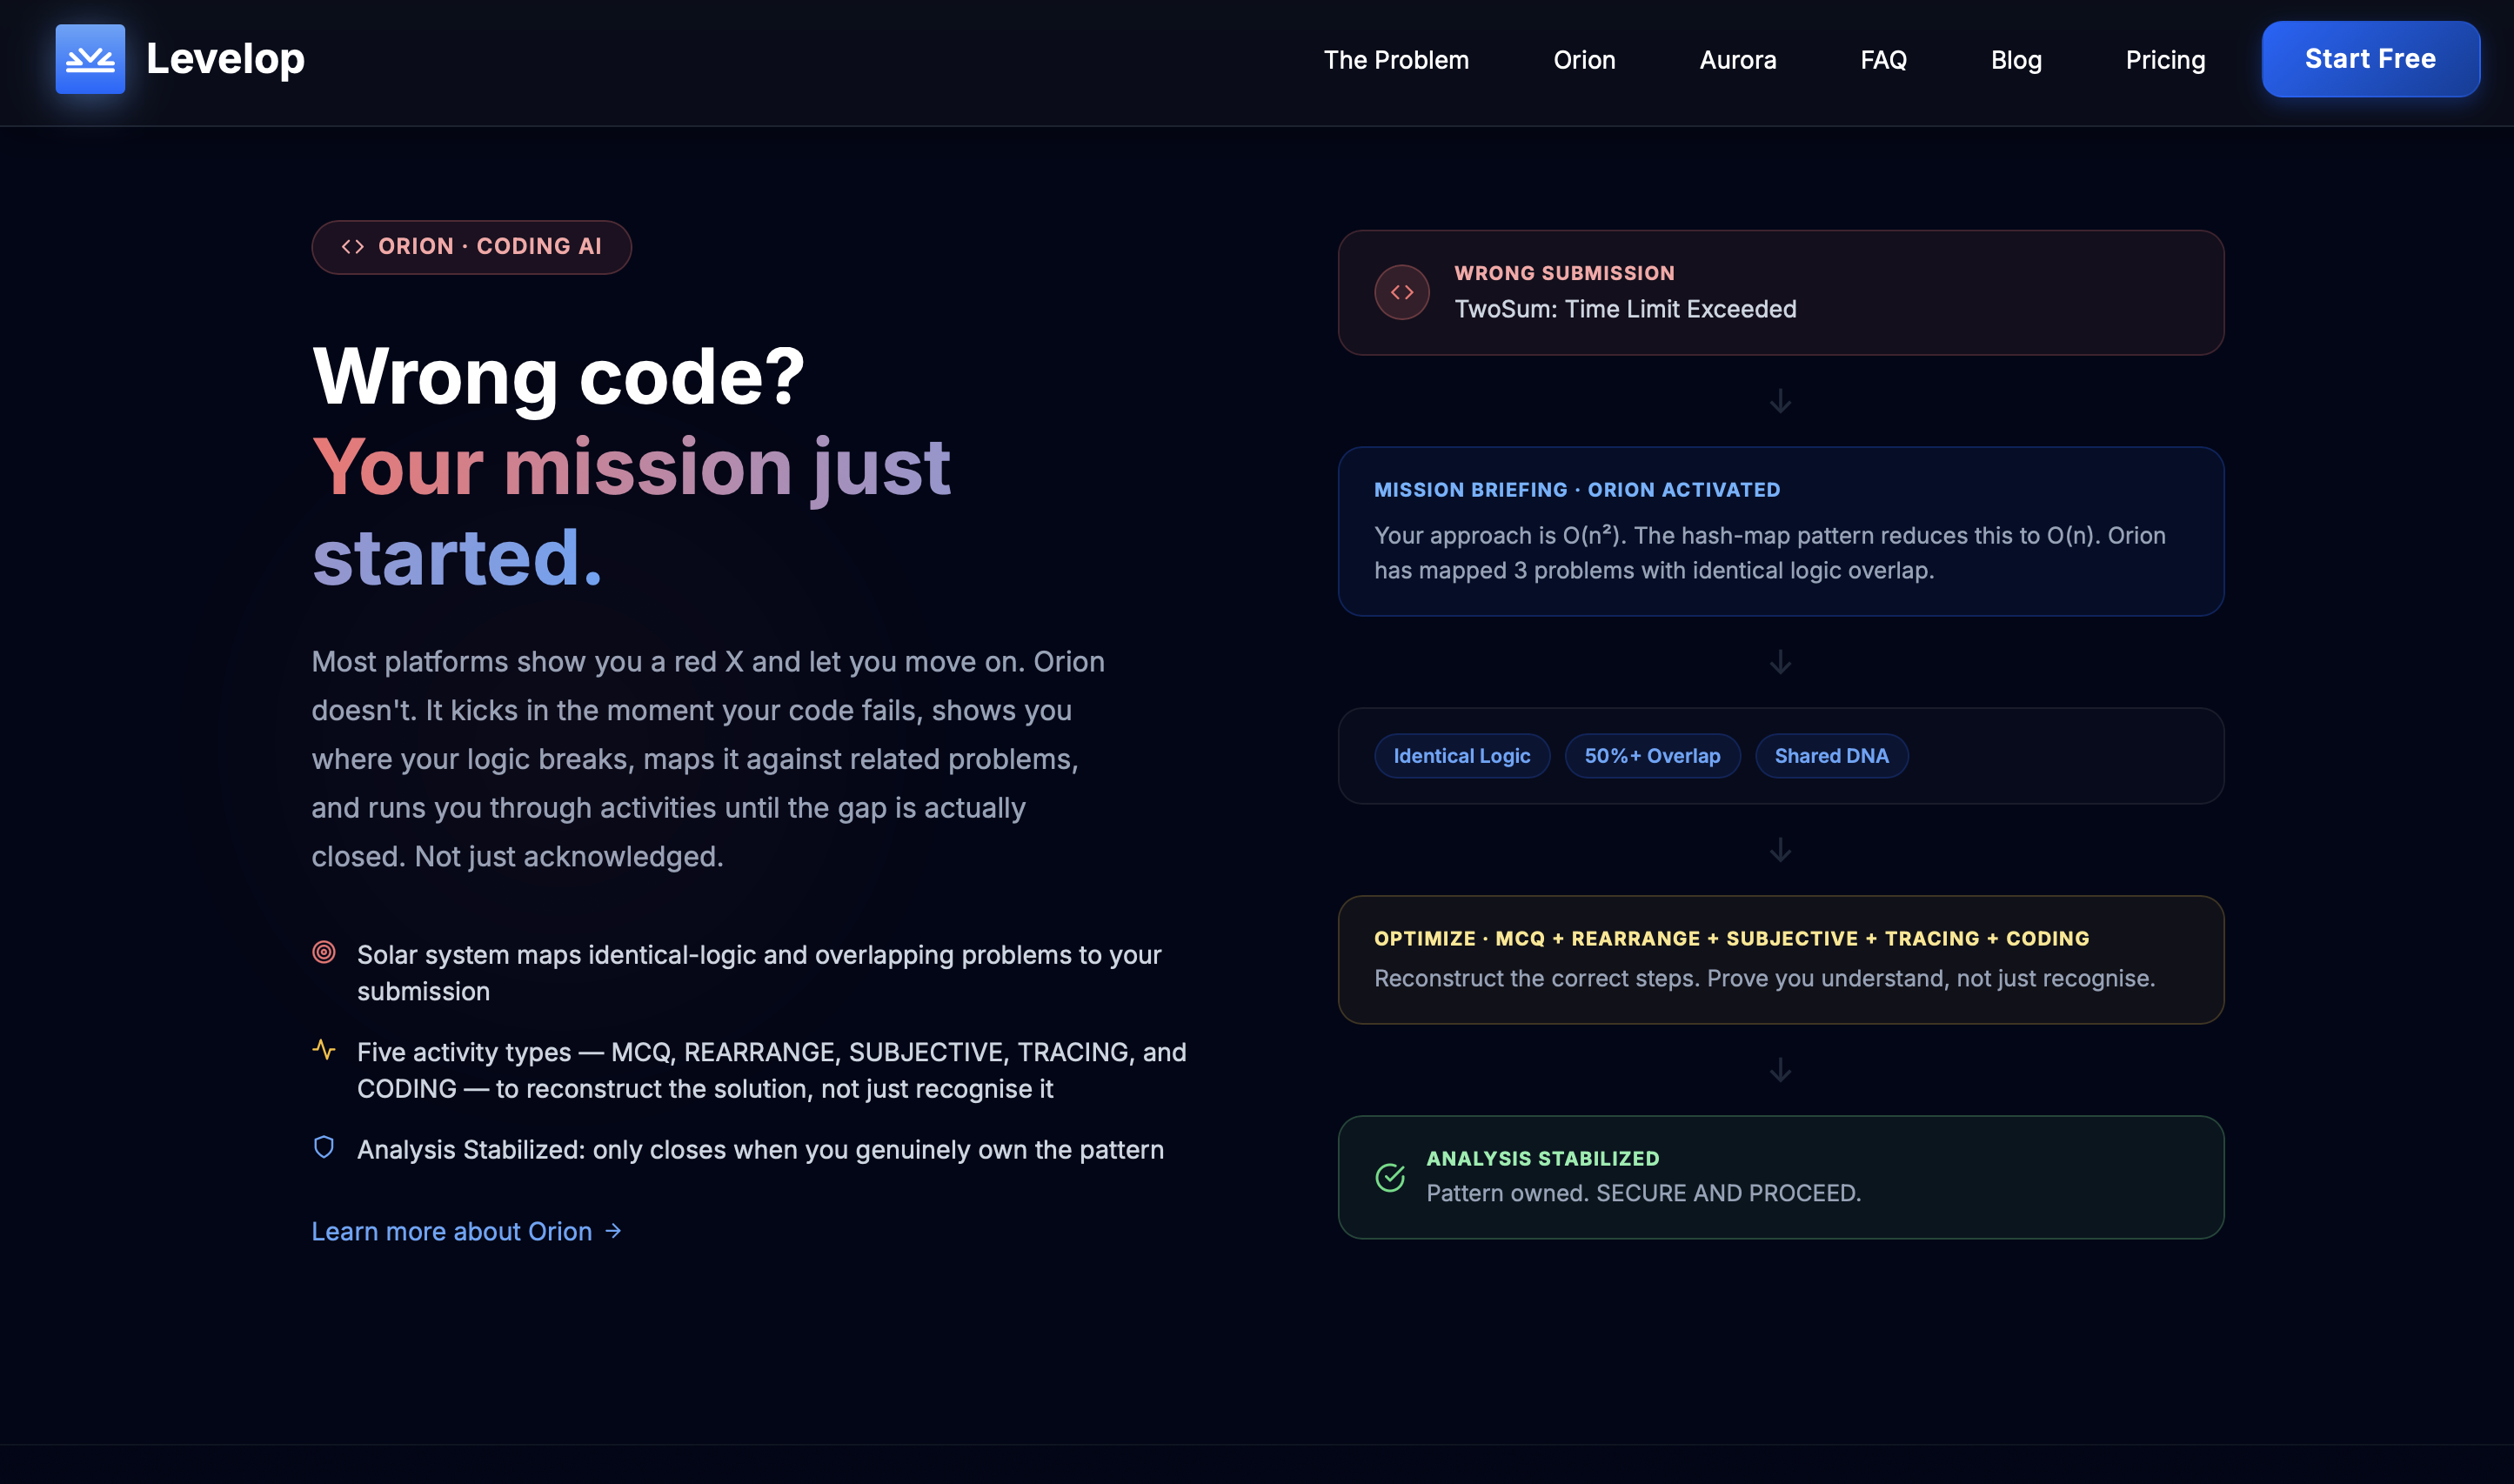Select the Identical Logic tag
Viewport: 2514px width, 1484px height.
pos(1461,756)
